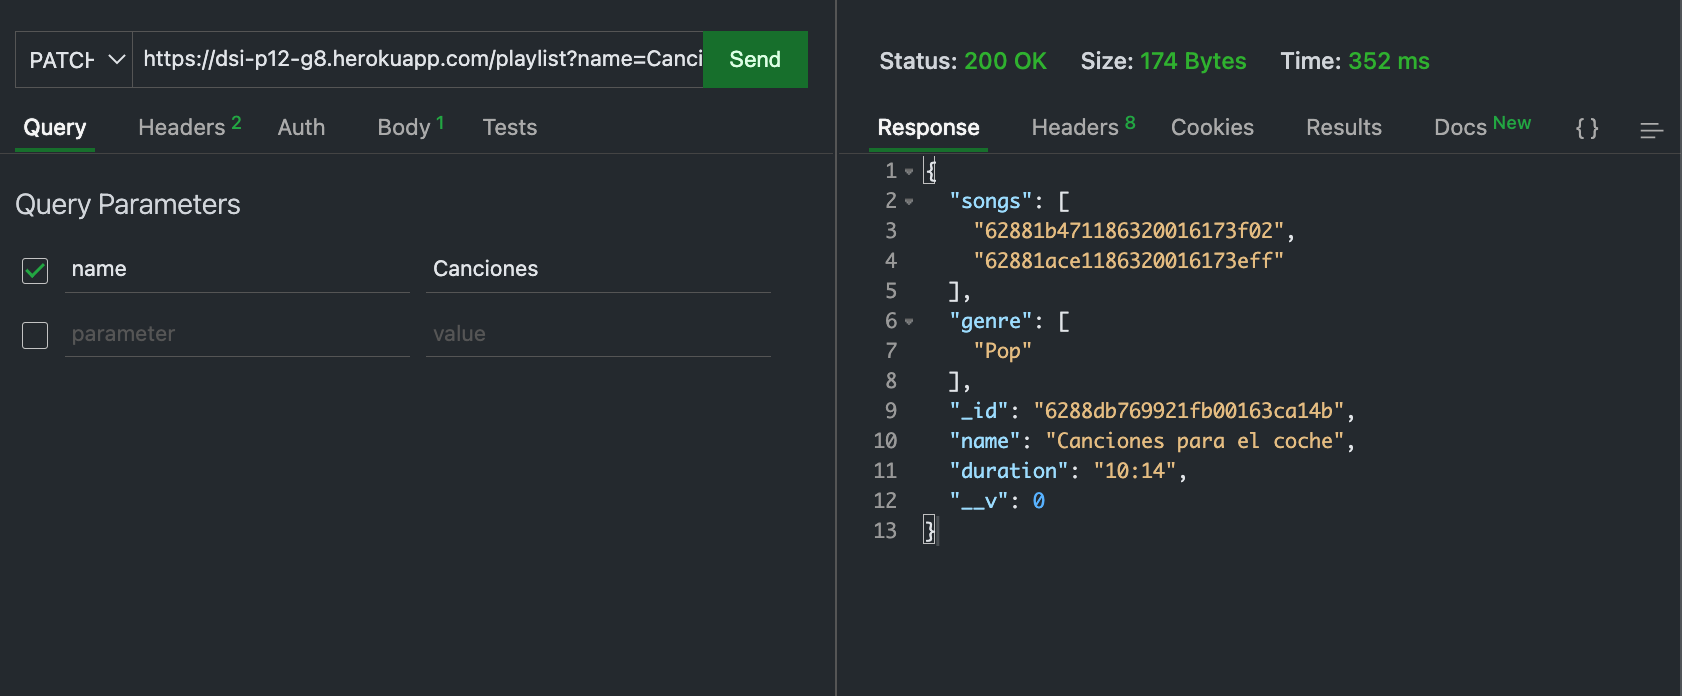Image resolution: width=1682 pixels, height=696 pixels.
Task: Open the response Headers tab
Action: pos(1083,127)
